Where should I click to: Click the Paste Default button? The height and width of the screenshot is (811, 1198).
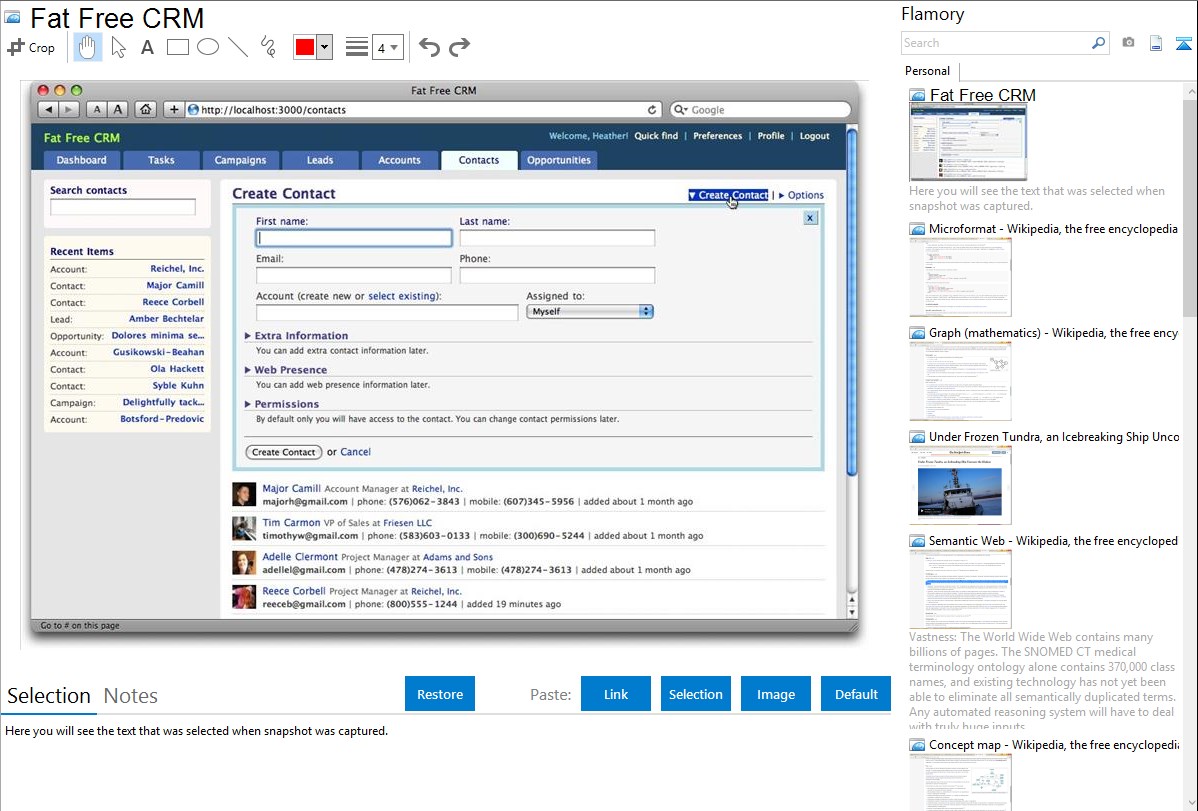pos(856,694)
